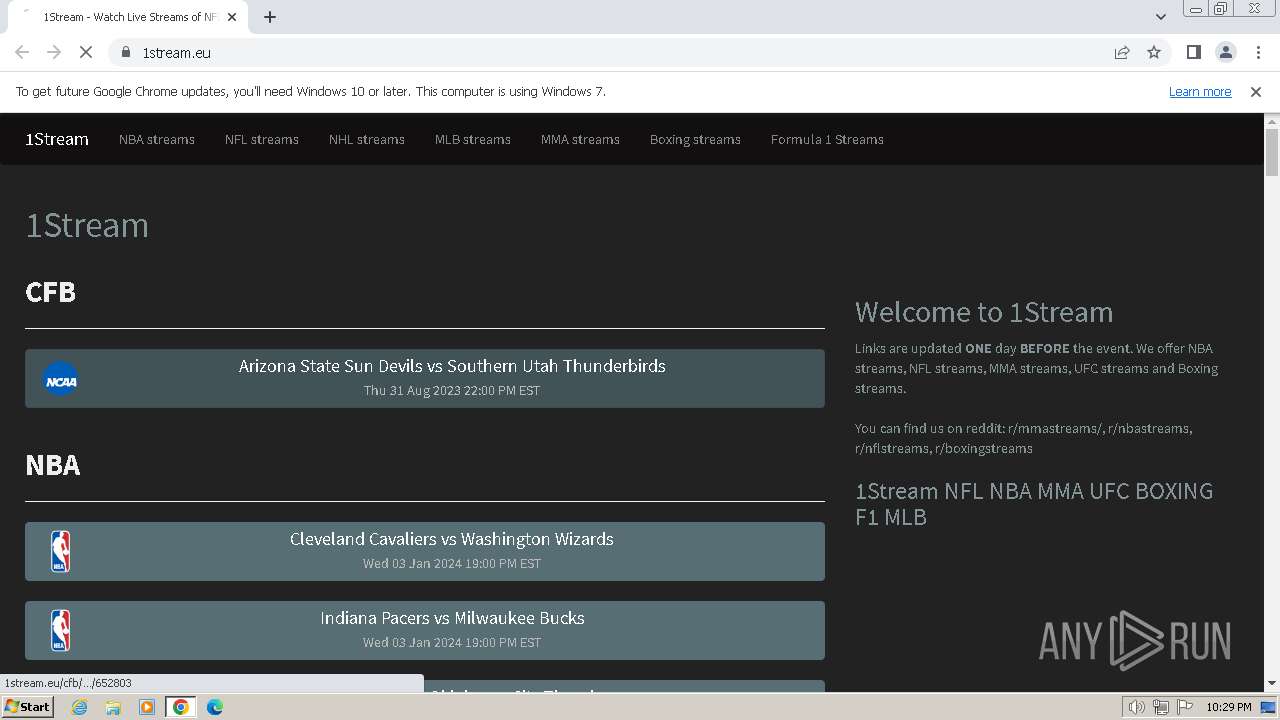Open Indiana Pacers vs Milwaukee Bucks
Image resolution: width=1280 pixels, height=720 pixels.
(425, 630)
